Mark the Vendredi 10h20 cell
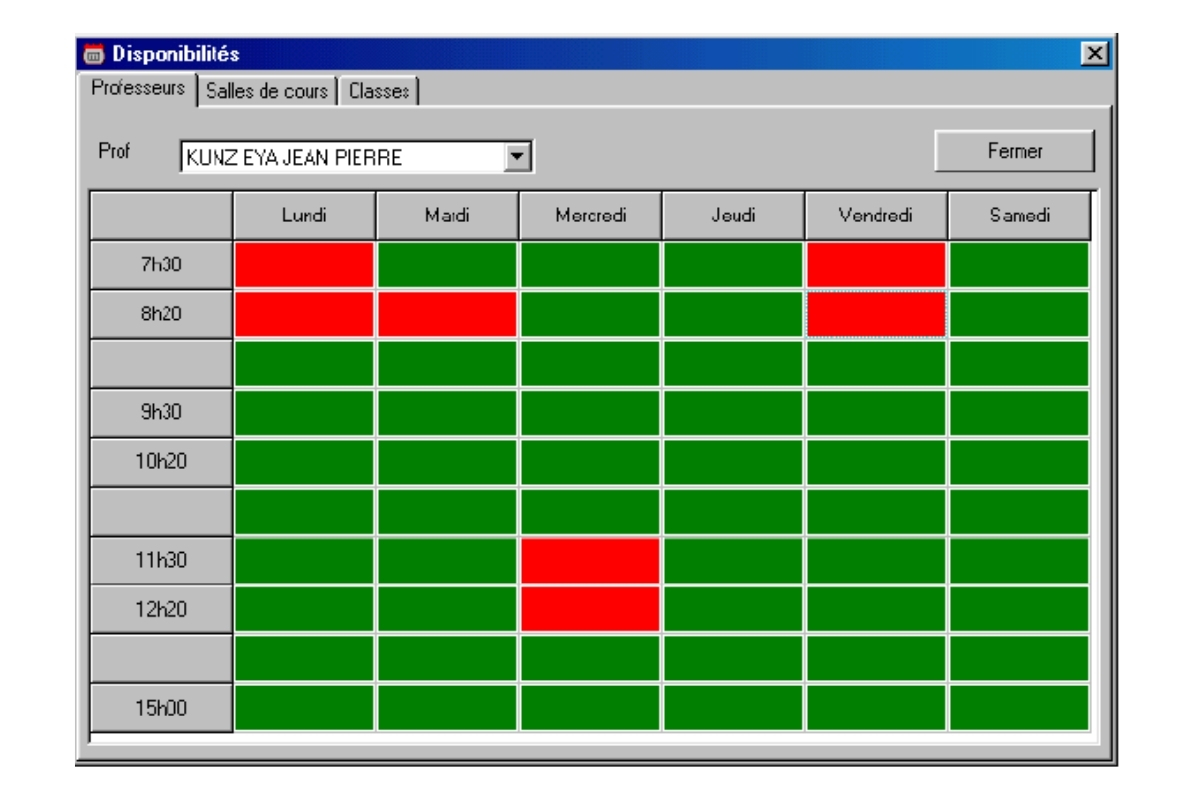Image resolution: width=1200 pixels, height=800 pixels. 876,461
